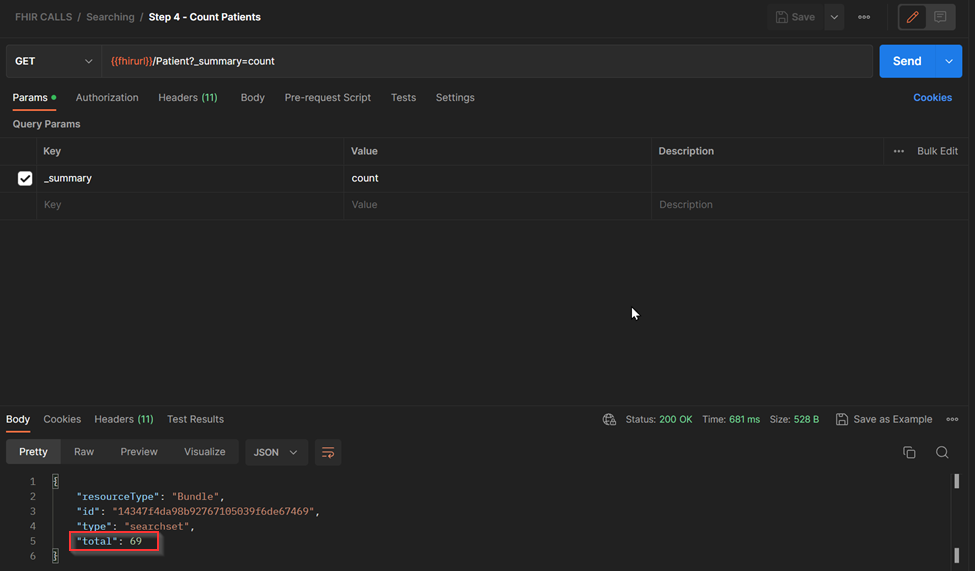The height and width of the screenshot is (571, 975).
Task: Click the empty Value placeholder field
Action: click(497, 205)
